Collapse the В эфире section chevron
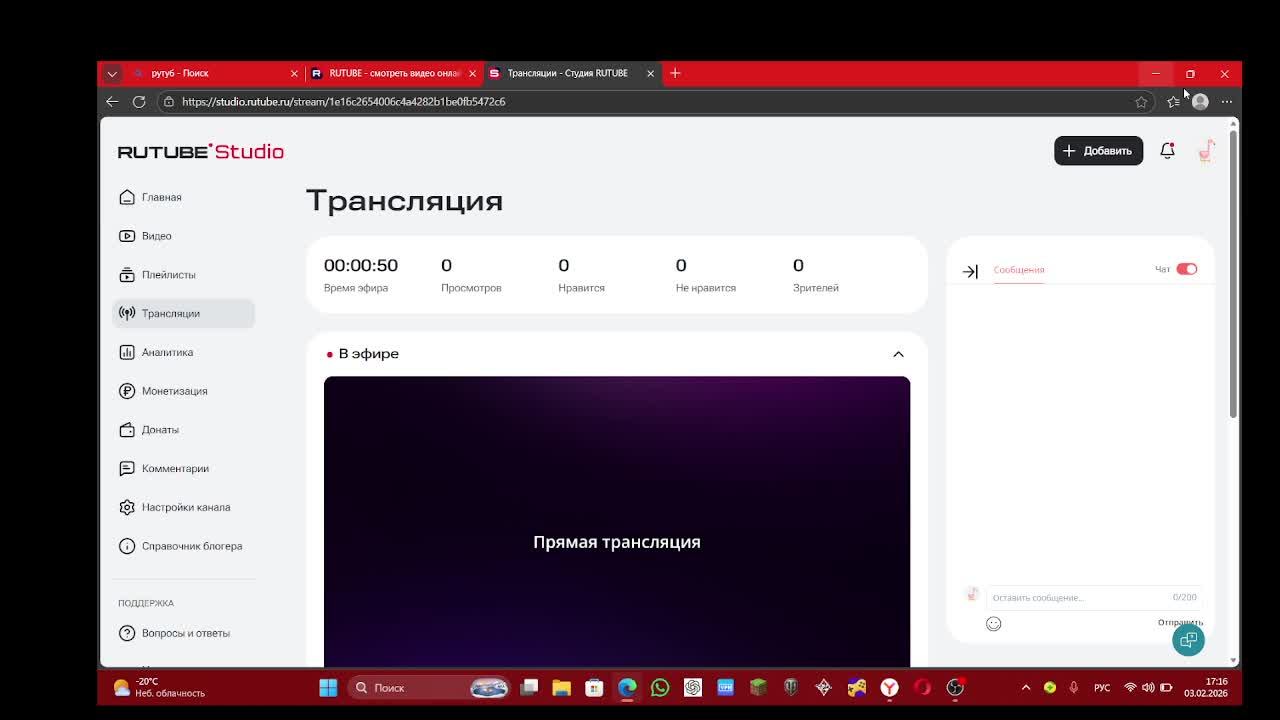The image size is (1280, 720). coord(898,354)
